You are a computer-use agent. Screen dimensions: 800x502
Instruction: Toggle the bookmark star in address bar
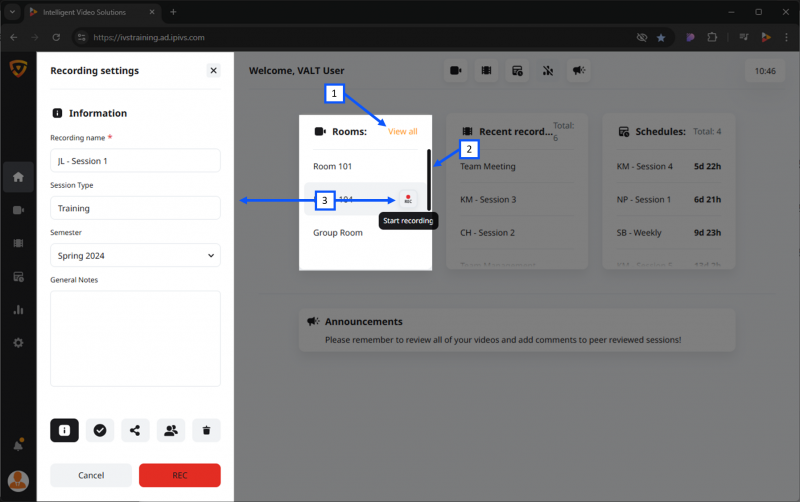point(661,37)
